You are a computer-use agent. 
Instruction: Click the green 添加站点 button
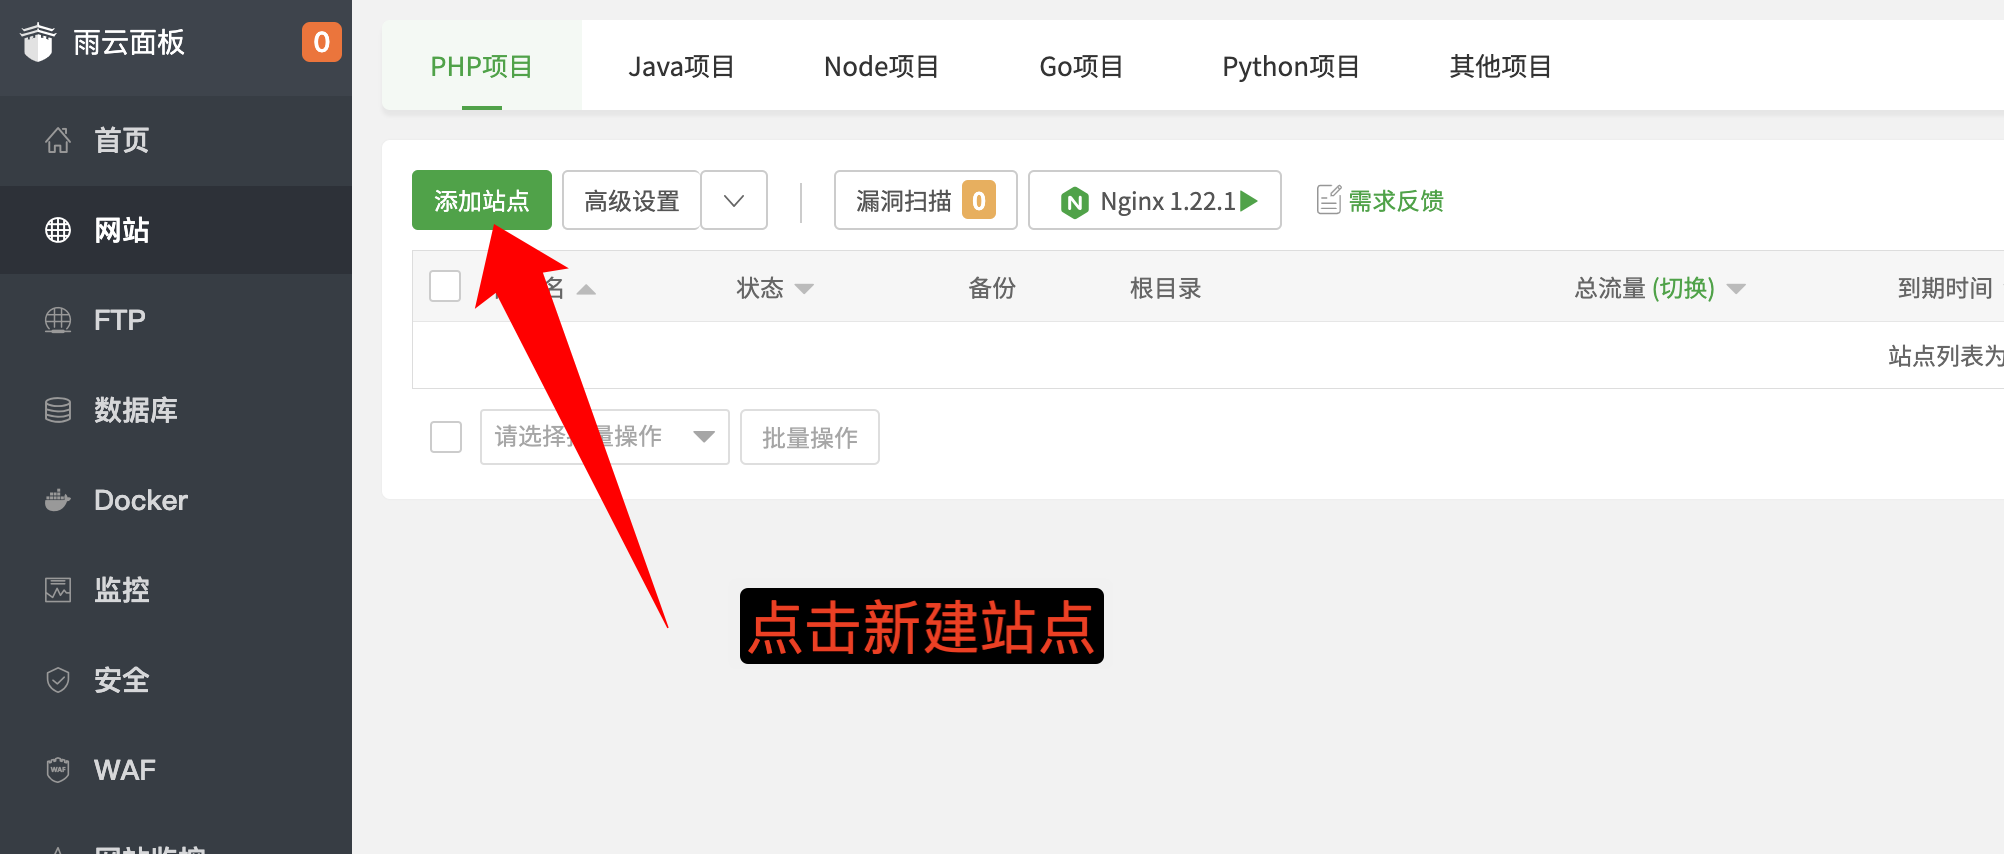(x=481, y=201)
